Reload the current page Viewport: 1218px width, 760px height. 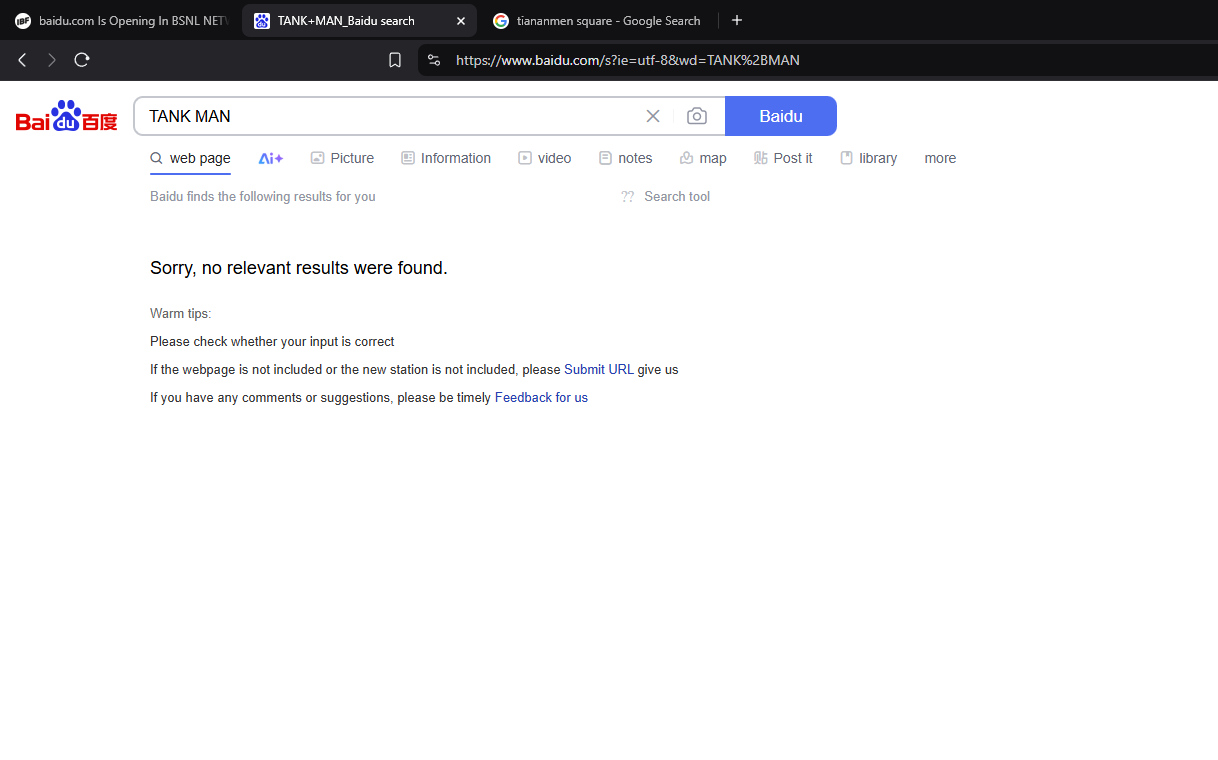click(82, 60)
